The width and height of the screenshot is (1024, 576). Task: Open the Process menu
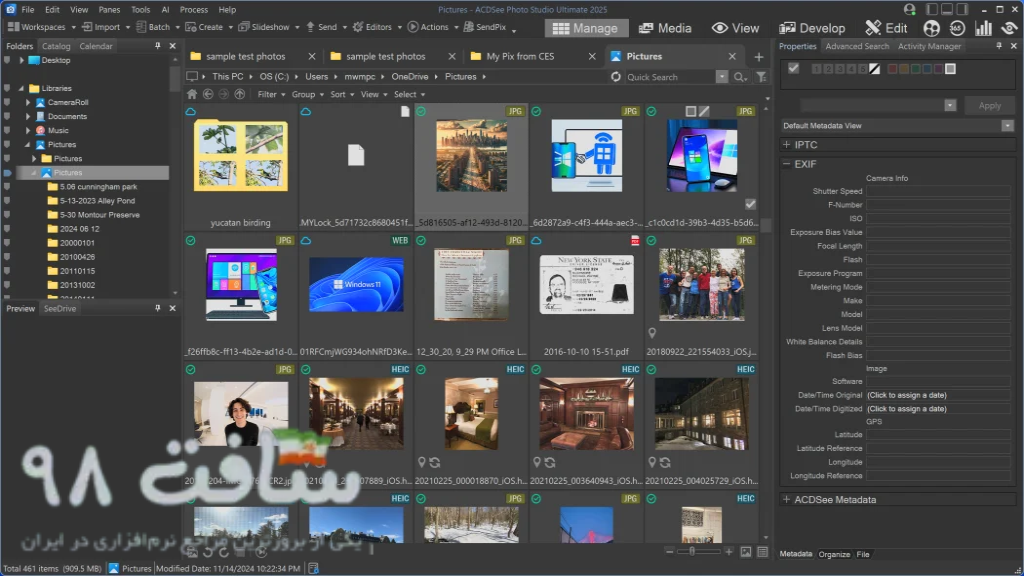[193, 10]
